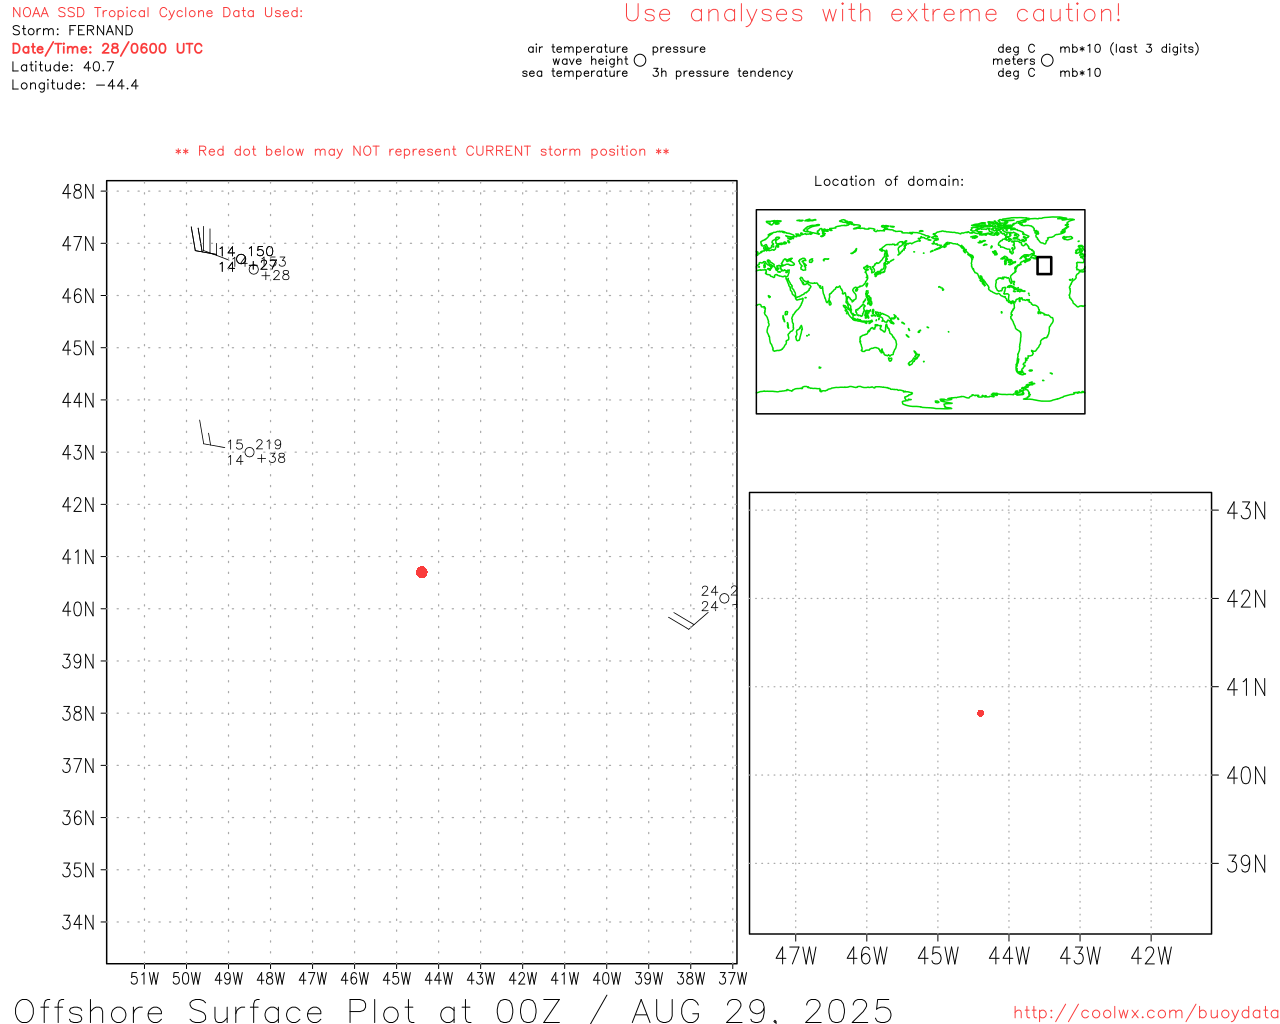The height and width of the screenshot is (1024, 1280).
Task: Click the pressure tendency '+38' value
Action: click(x=271, y=459)
